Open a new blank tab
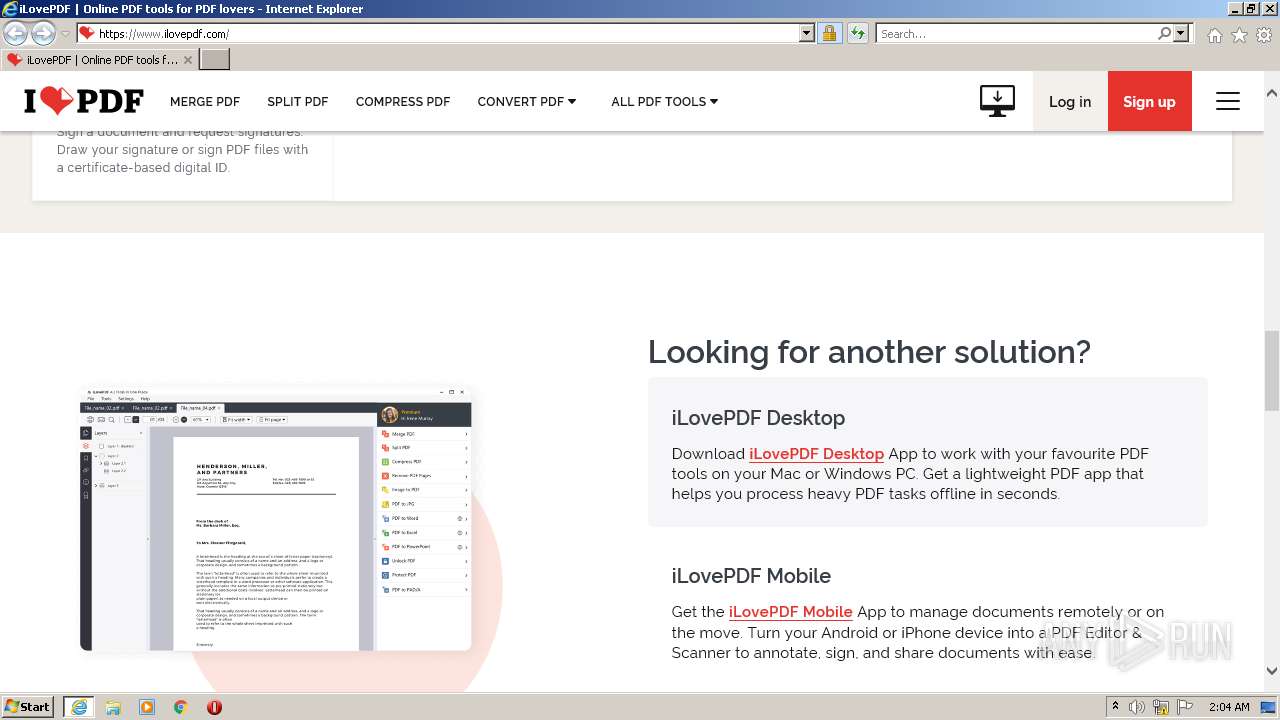Viewport: 1280px width, 720px height. tap(215, 59)
